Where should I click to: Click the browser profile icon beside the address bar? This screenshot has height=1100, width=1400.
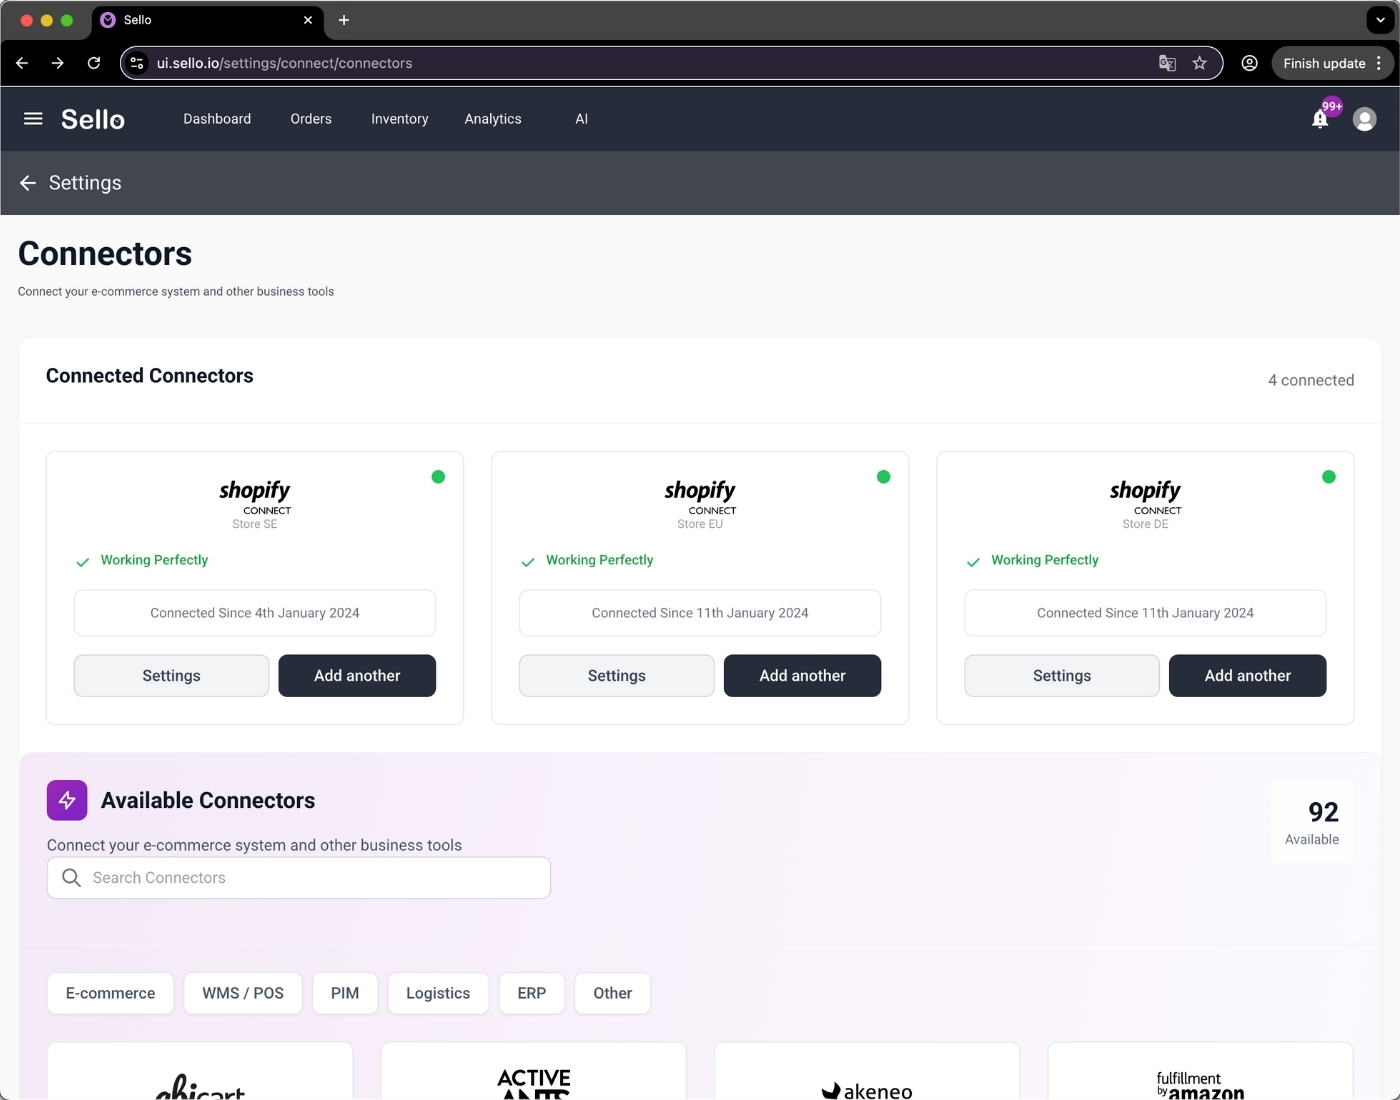(x=1248, y=62)
